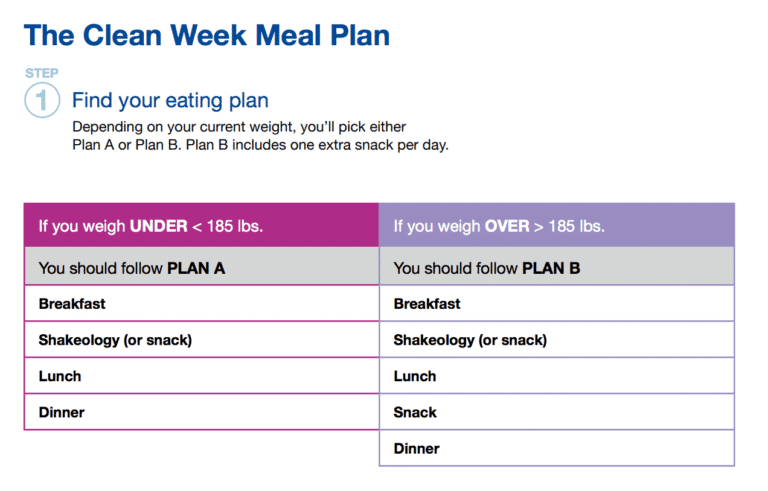The image size is (768, 491).
Task: Click the Plan B includes extra snack sentence
Action: click(317, 145)
